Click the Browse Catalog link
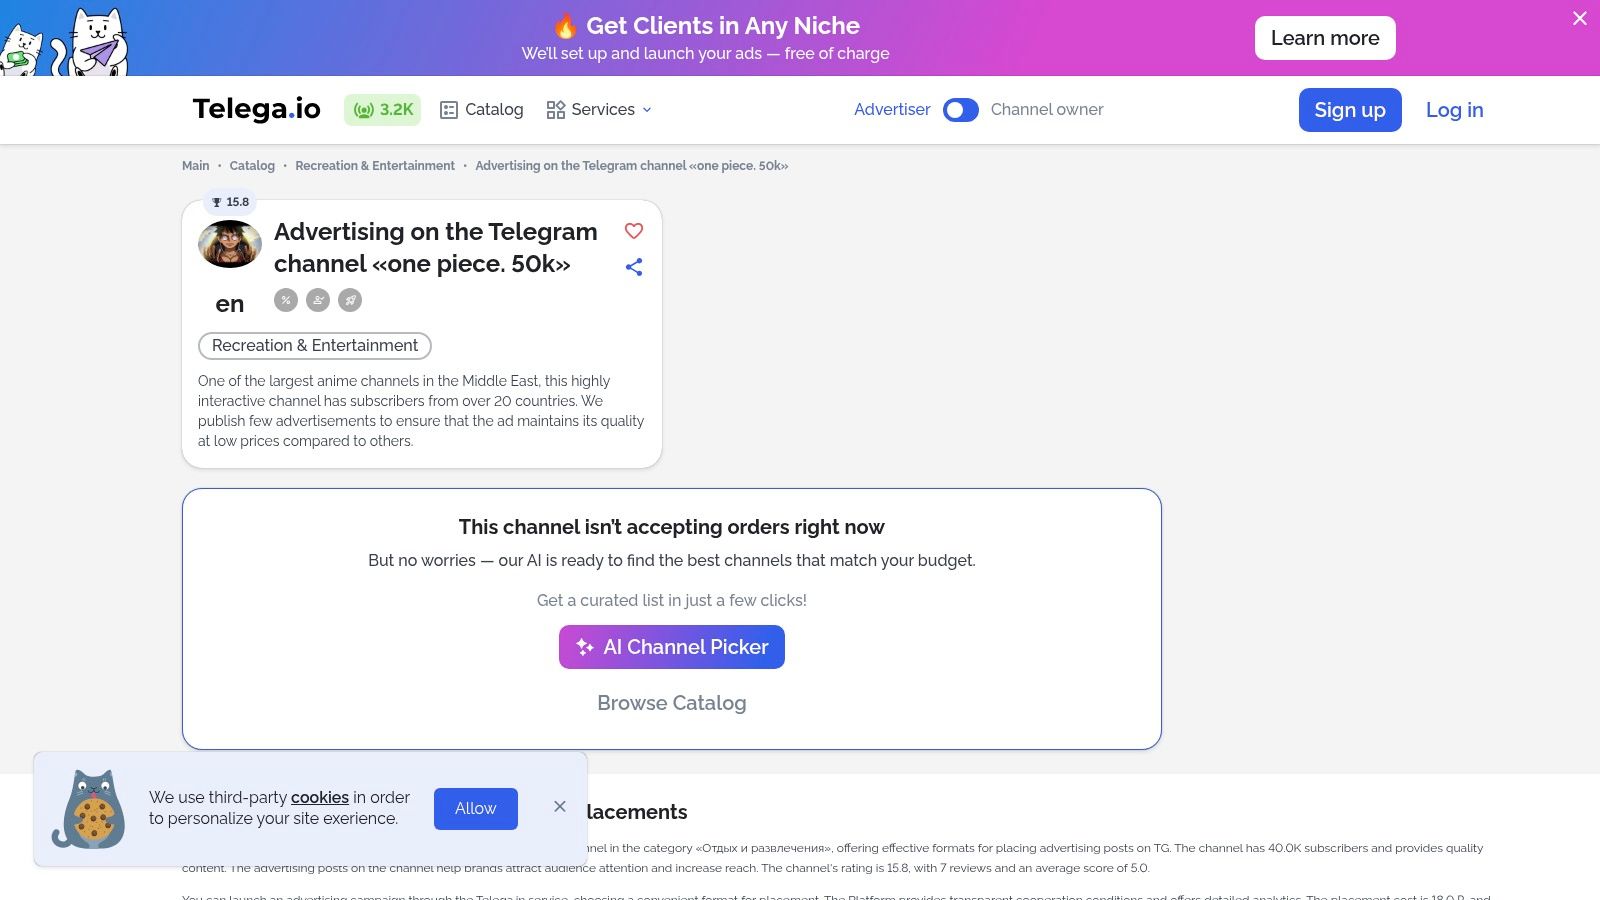 click(x=672, y=703)
